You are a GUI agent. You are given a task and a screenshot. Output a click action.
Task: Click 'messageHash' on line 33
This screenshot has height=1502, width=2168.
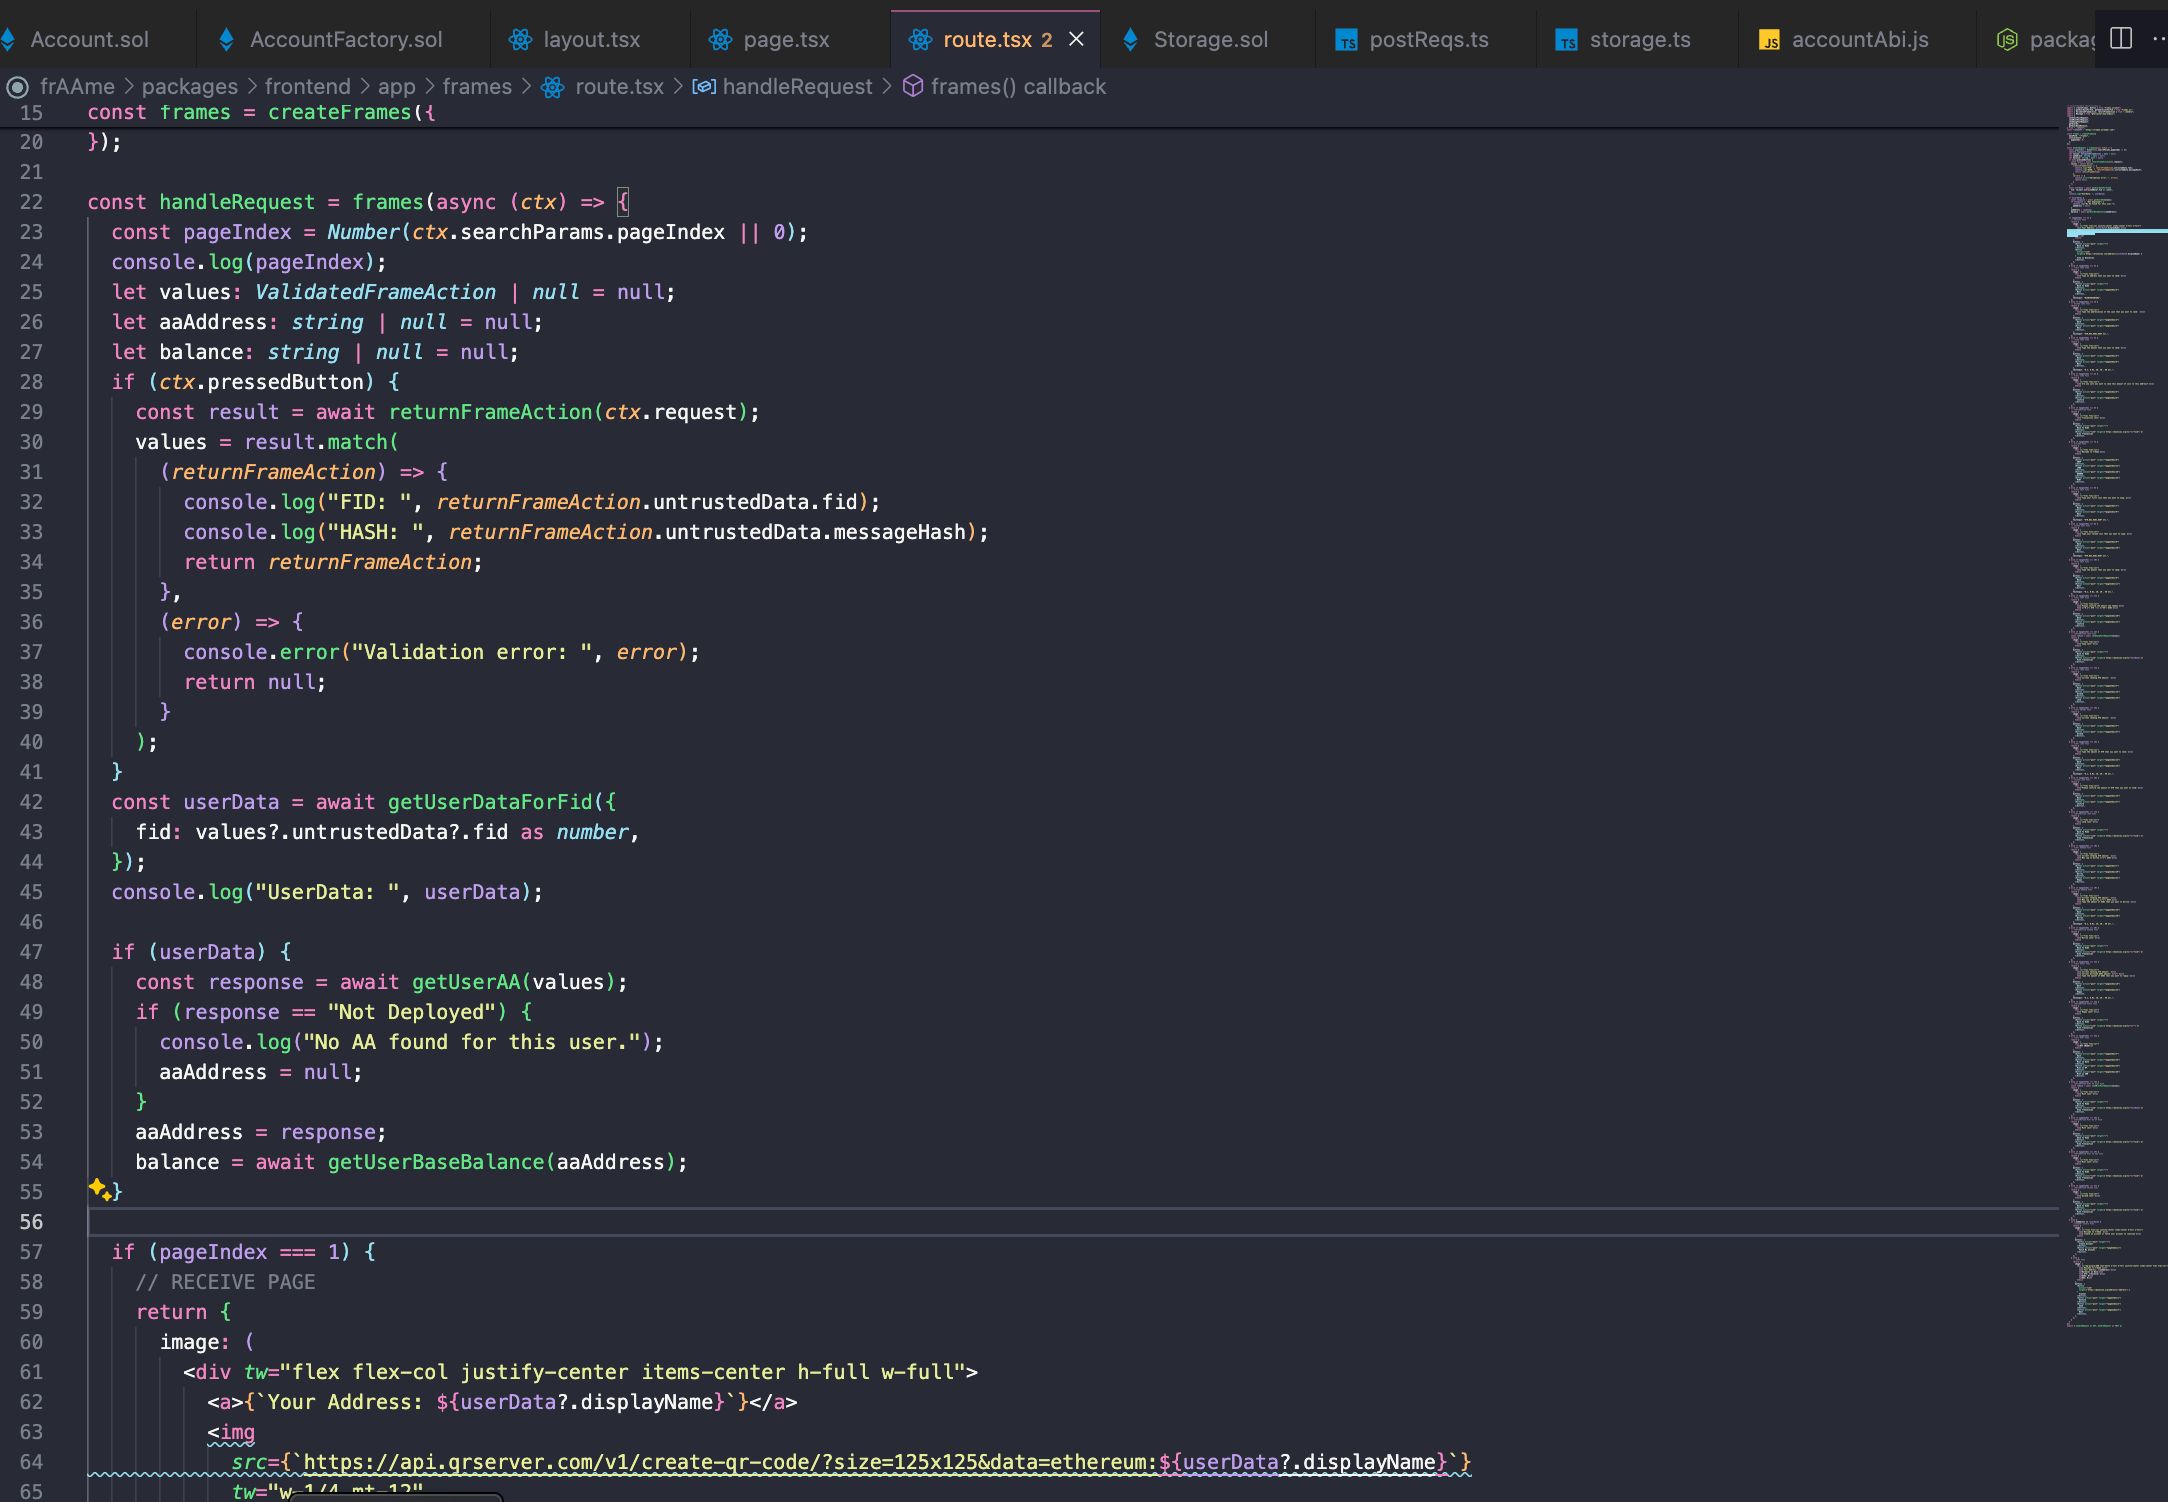899,532
